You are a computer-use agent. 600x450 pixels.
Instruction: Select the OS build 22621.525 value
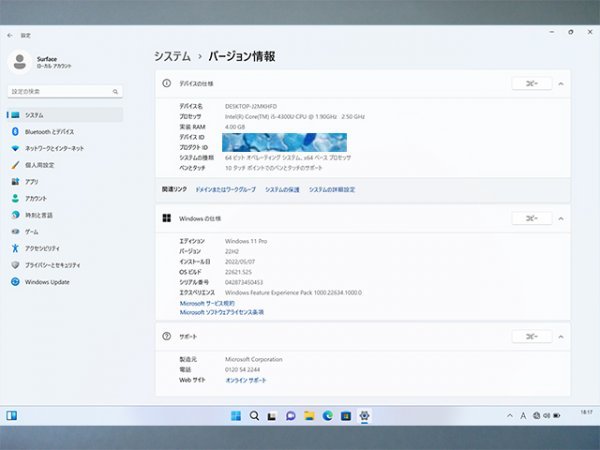click(x=238, y=272)
